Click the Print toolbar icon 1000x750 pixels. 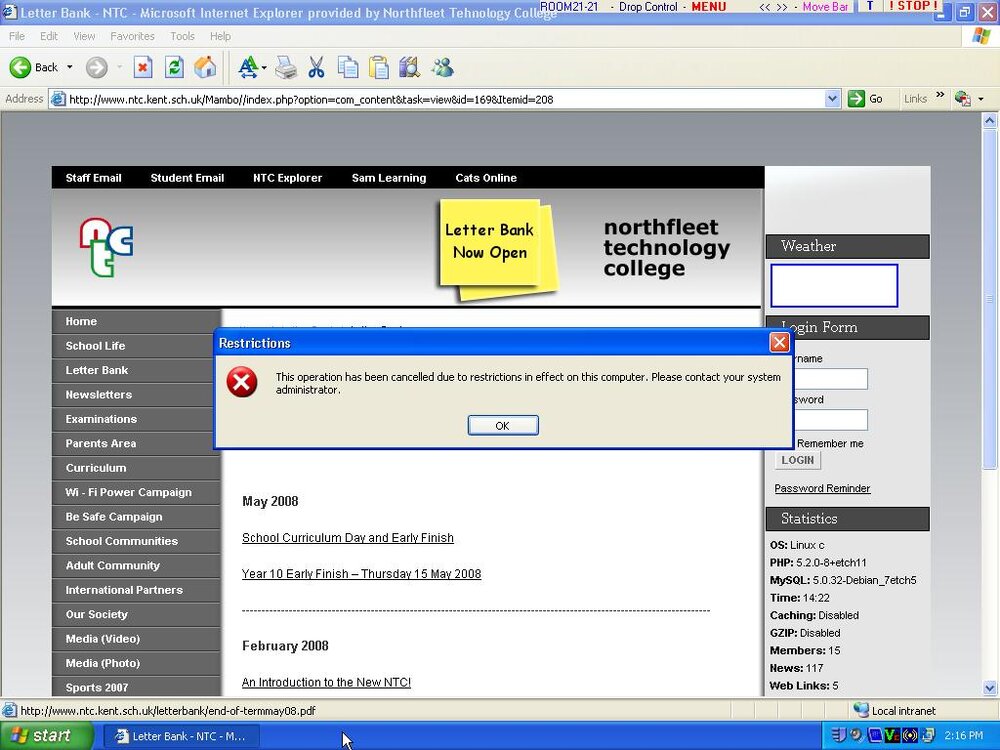pyautogui.click(x=286, y=67)
